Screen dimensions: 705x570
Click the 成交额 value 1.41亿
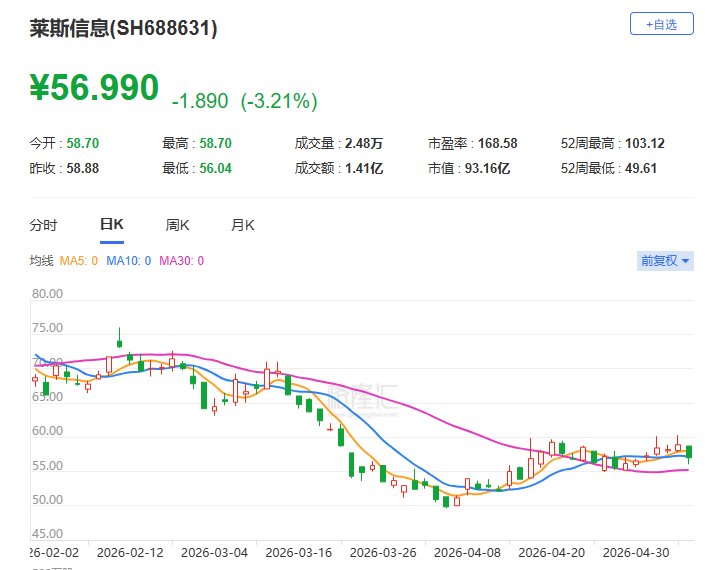364,169
